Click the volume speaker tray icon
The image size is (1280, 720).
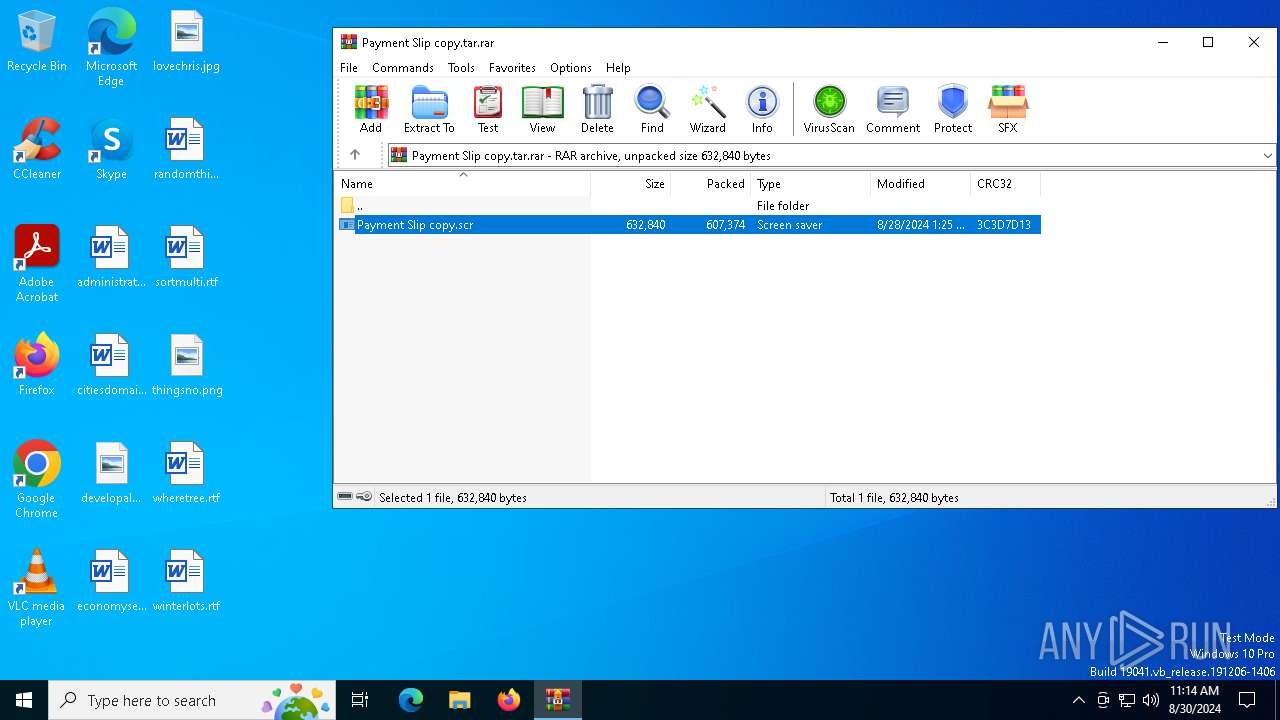pos(1151,700)
